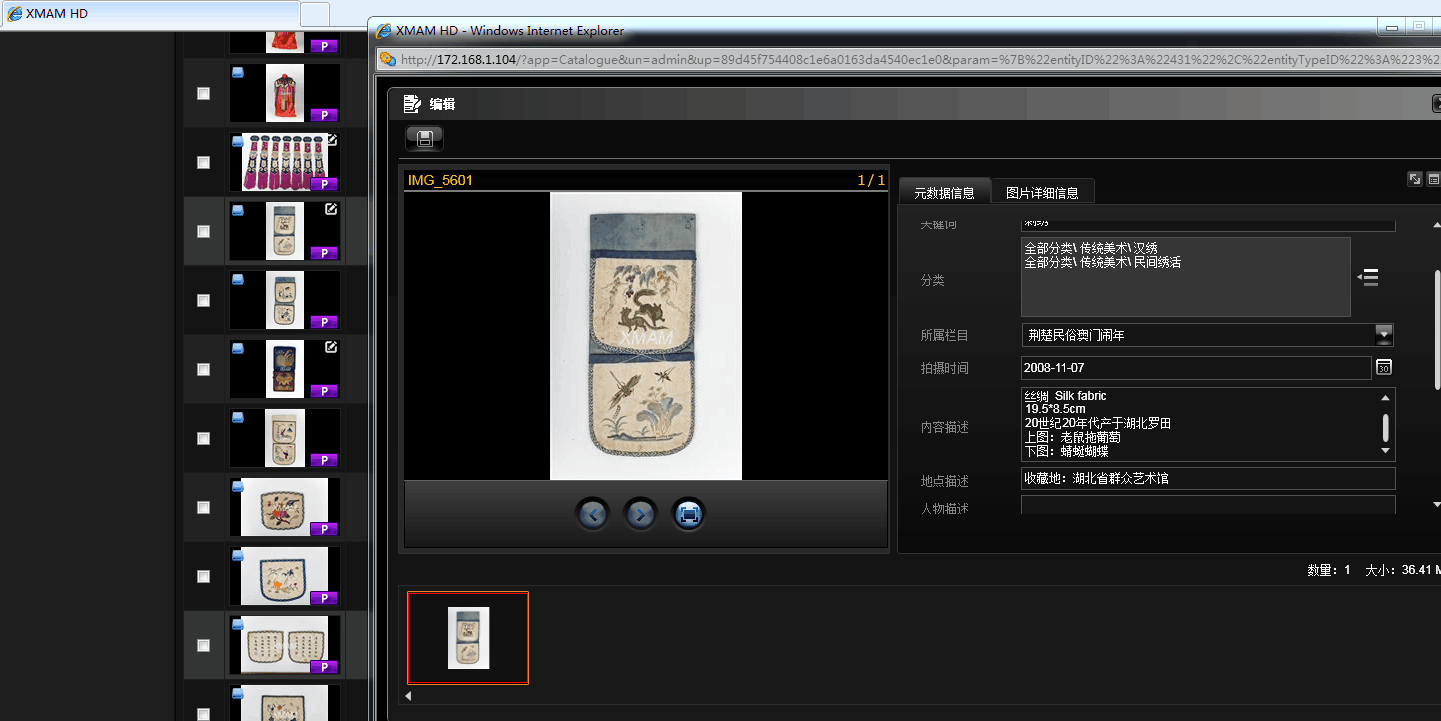This screenshot has height=721, width=1441.
Task: Click edit icon on purple tassels thumbnail
Action: [331, 141]
